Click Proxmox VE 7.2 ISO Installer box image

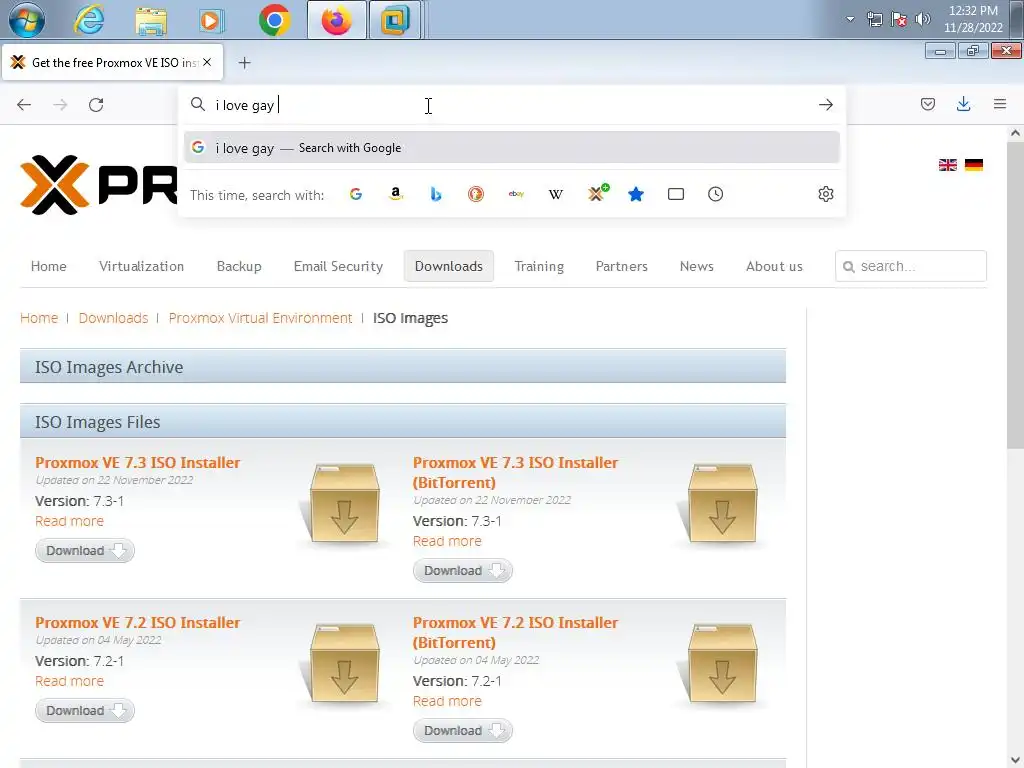click(344, 663)
